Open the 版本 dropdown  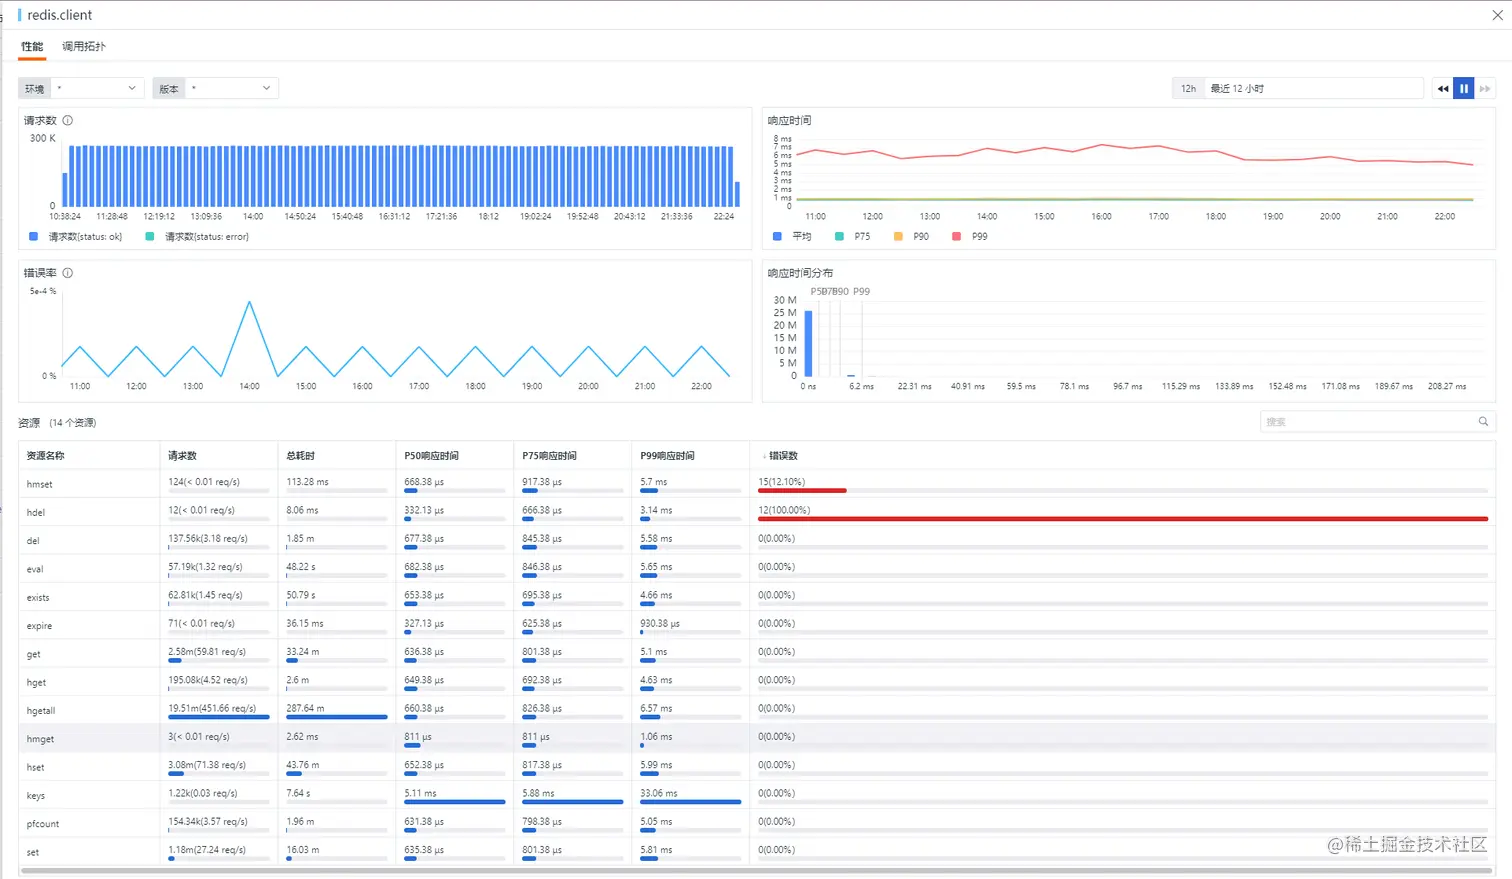click(x=231, y=89)
